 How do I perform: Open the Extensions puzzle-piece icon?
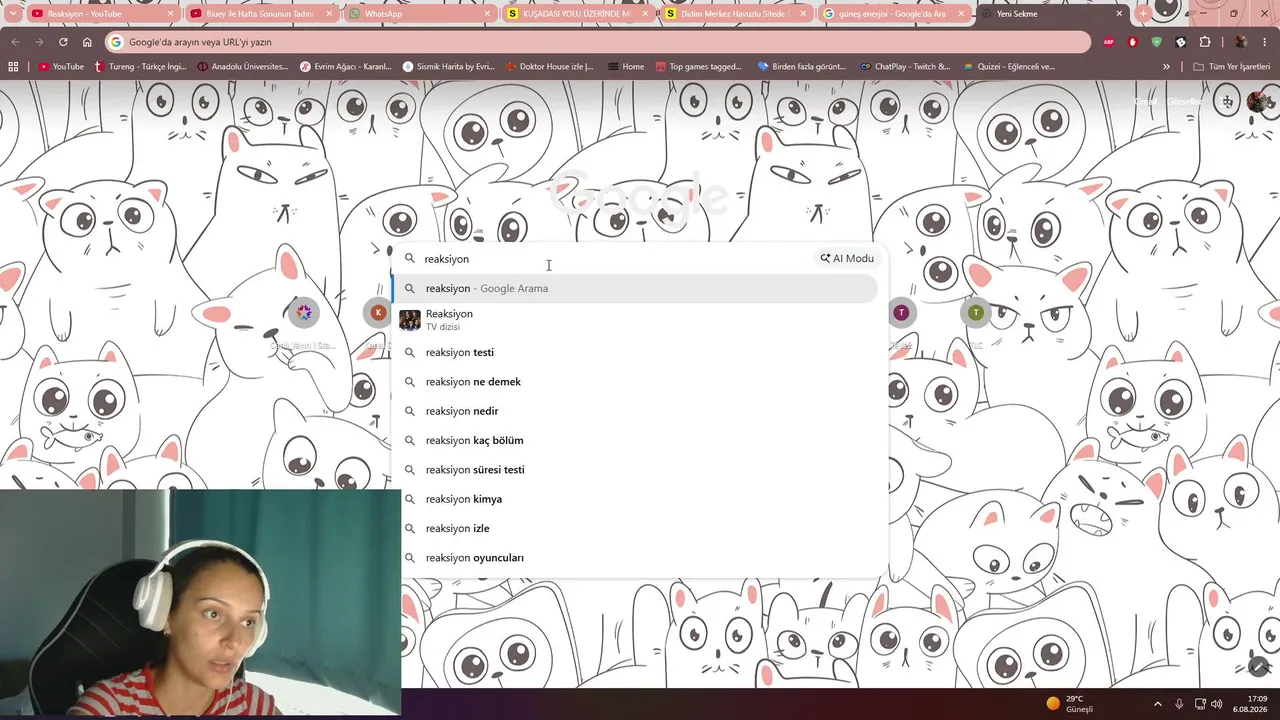1205,42
